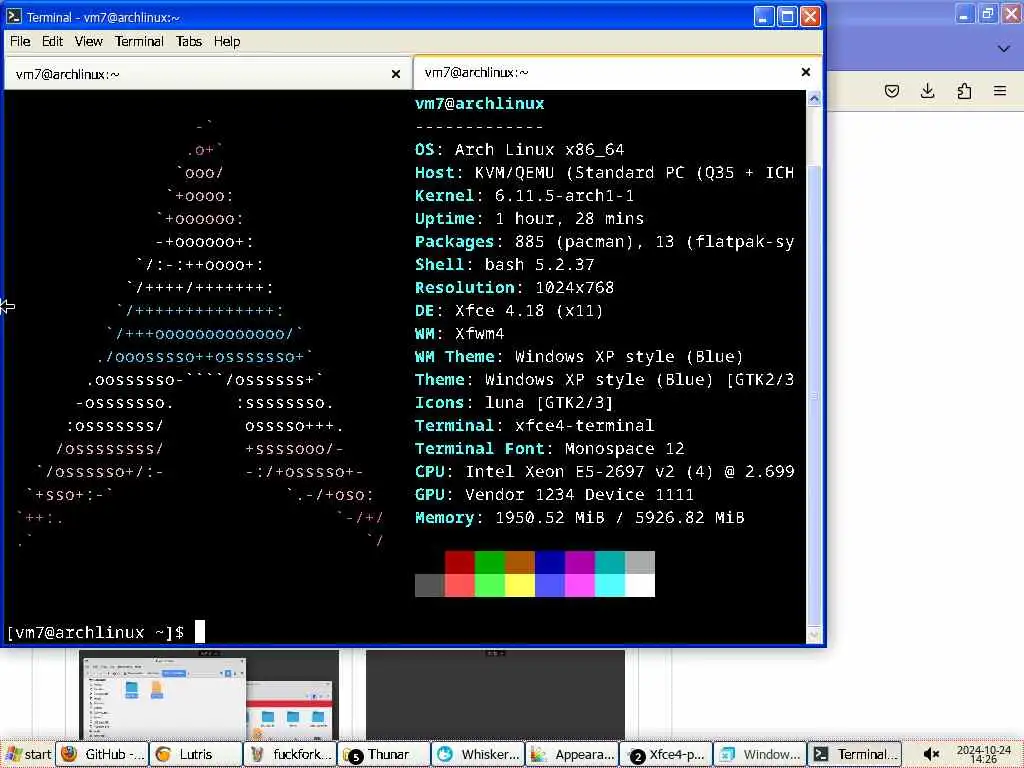Open the Tabs menu
This screenshot has height=768, width=1024.
(189, 41)
